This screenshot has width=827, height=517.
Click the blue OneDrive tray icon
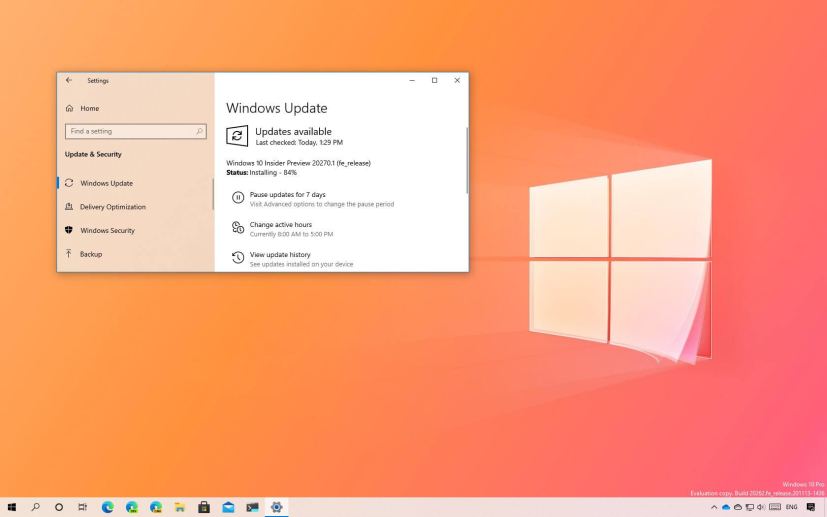(726, 508)
